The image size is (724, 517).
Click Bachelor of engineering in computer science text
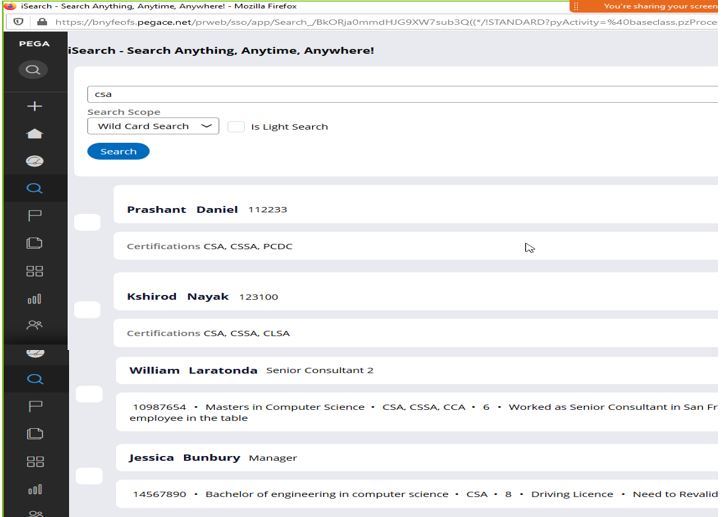[x=327, y=494]
